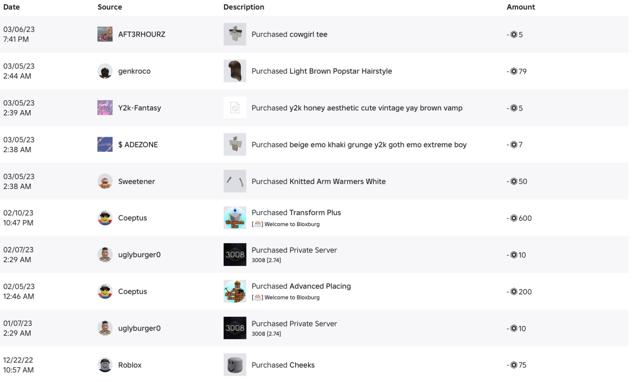Click the AFT3RHOURZ group icon
640x382 pixels.
coord(105,34)
